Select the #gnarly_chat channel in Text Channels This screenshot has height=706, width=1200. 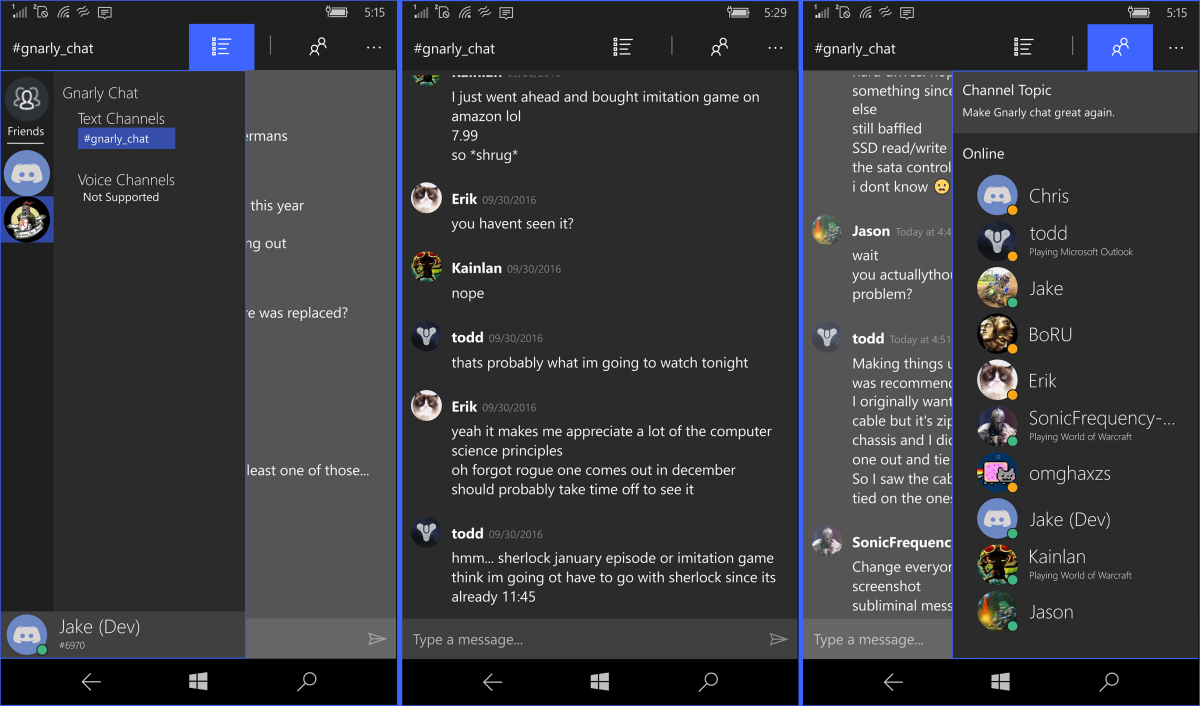(126, 139)
